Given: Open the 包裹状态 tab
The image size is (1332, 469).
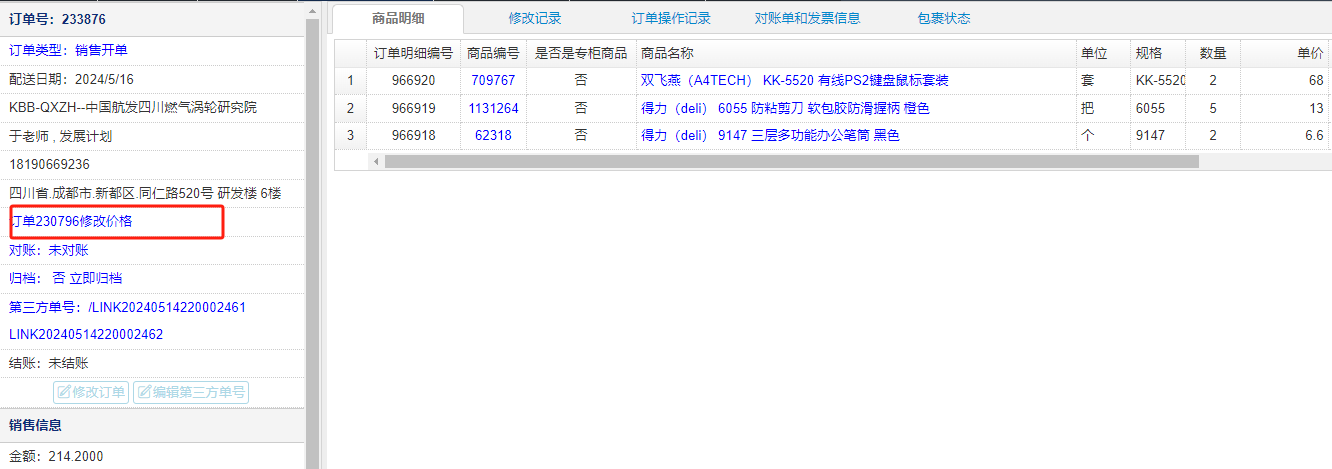Looking at the screenshot, I should tap(943, 18).
